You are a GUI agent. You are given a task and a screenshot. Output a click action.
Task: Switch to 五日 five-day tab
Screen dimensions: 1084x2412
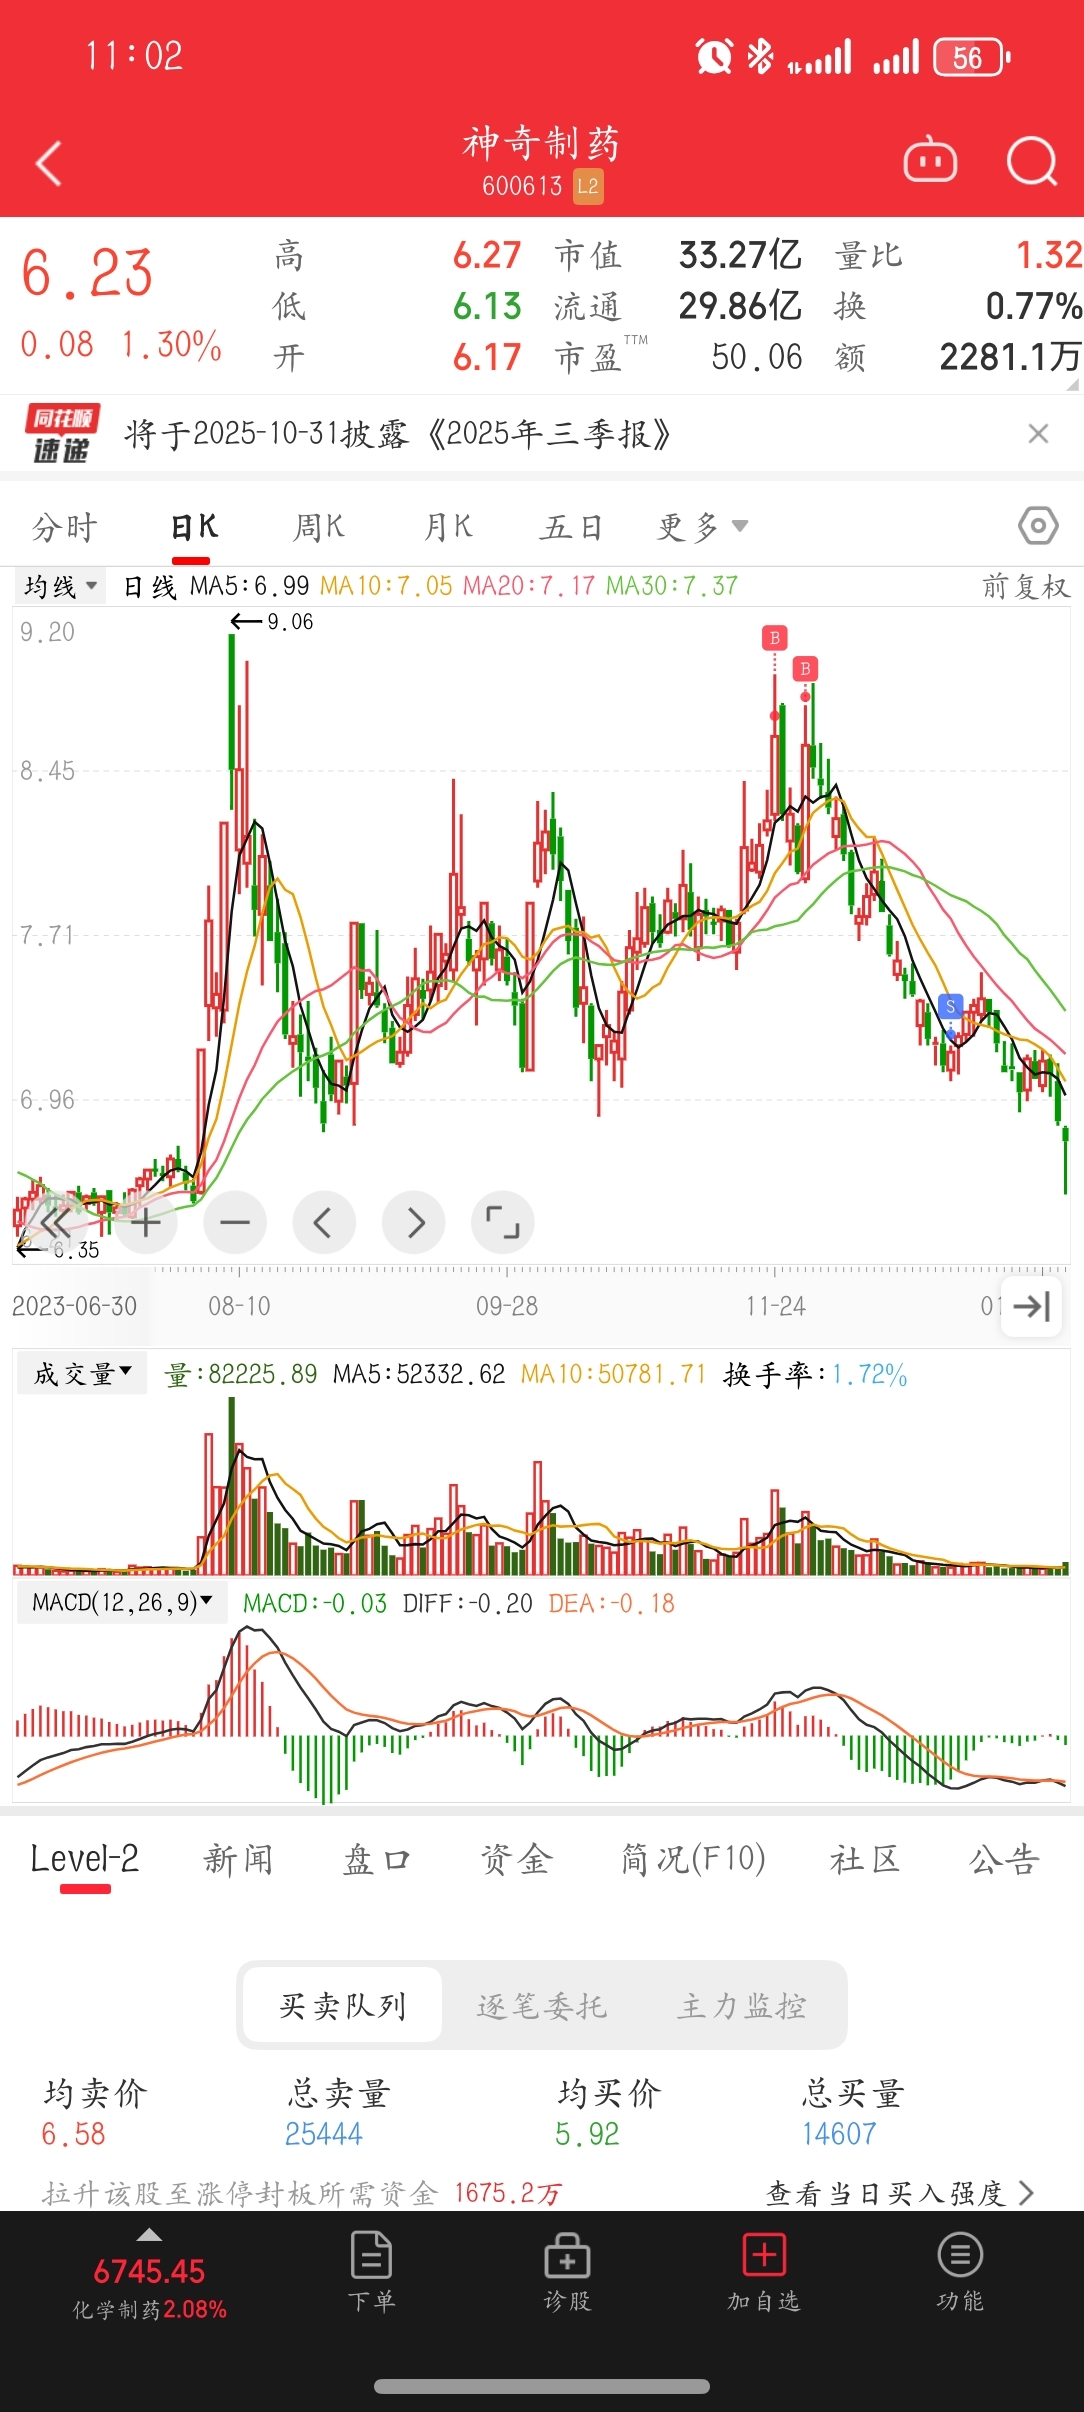(x=572, y=527)
